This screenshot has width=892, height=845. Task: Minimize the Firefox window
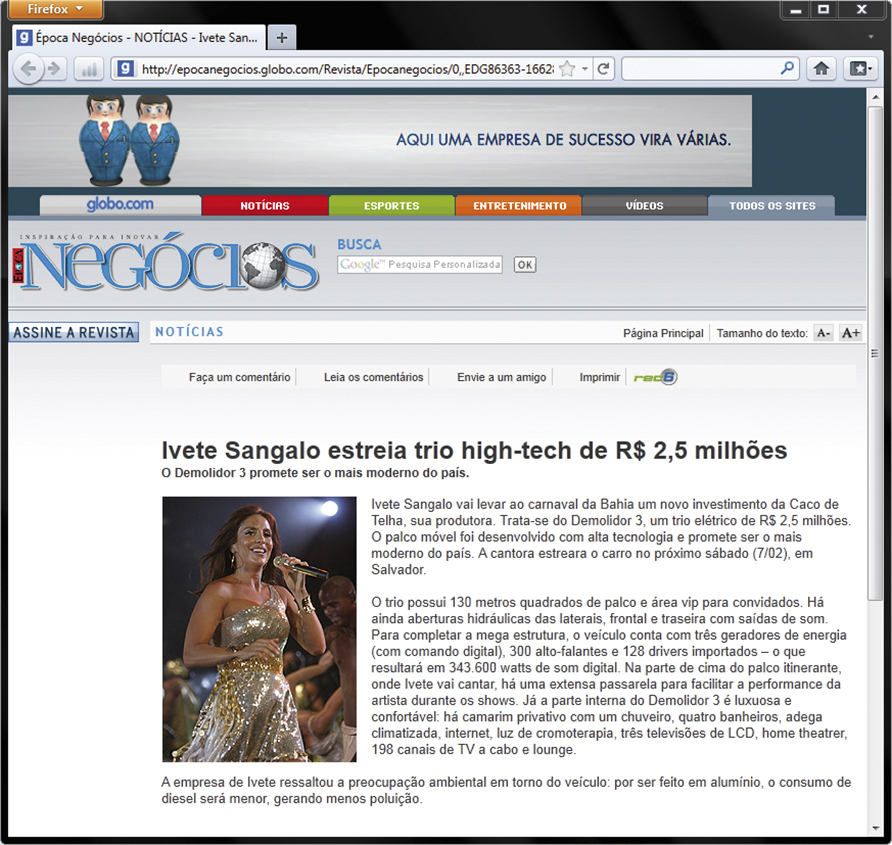[x=795, y=9]
